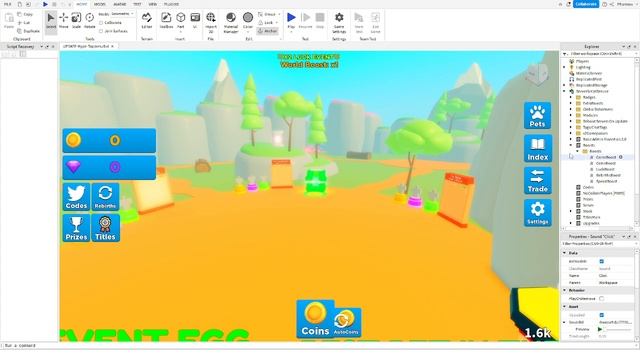
Task: Click the Copy command
Action: (x=25, y=14)
